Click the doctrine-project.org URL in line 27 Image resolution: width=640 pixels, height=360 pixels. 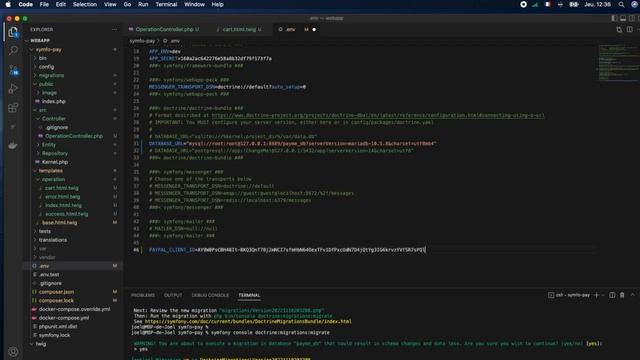(378, 115)
